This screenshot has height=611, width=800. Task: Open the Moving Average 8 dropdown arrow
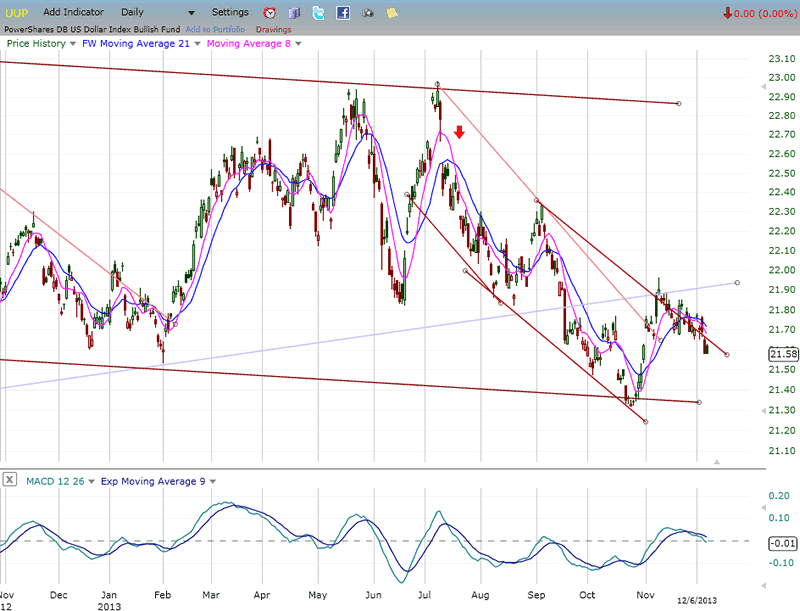298,44
